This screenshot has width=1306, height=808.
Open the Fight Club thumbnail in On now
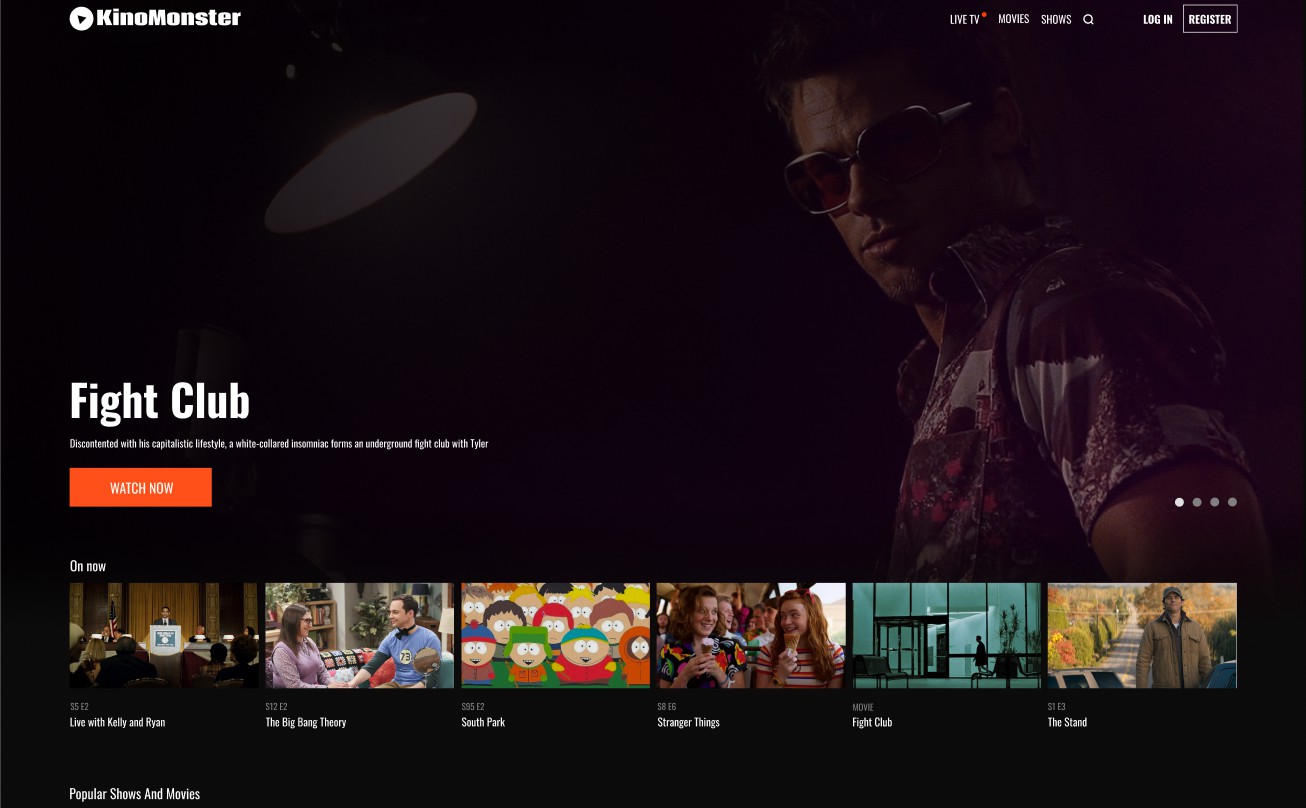pyautogui.click(x=946, y=635)
